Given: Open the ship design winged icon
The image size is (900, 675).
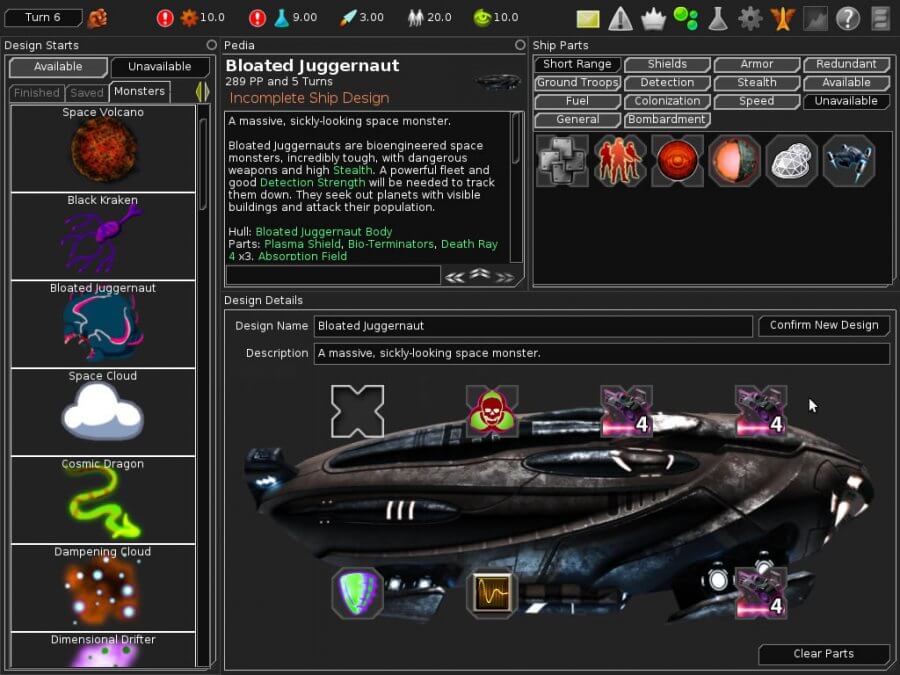Looking at the screenshot, I should (782, 18).
